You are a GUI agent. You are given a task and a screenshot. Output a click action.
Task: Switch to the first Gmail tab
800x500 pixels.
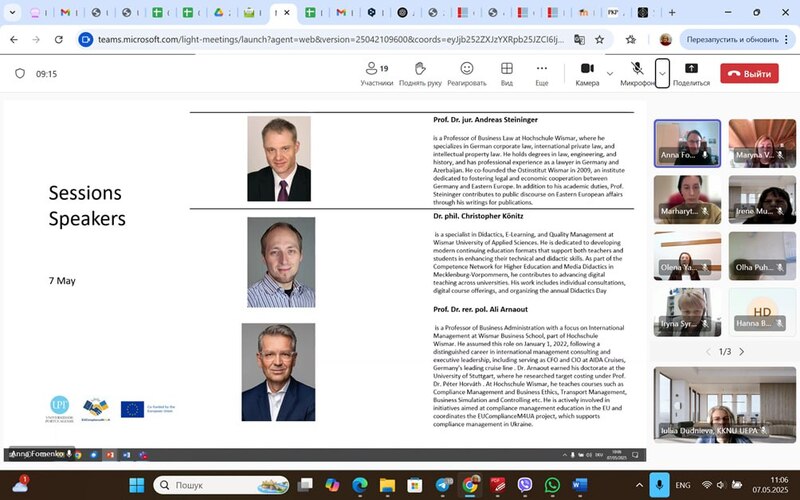[x=66, y=12]
